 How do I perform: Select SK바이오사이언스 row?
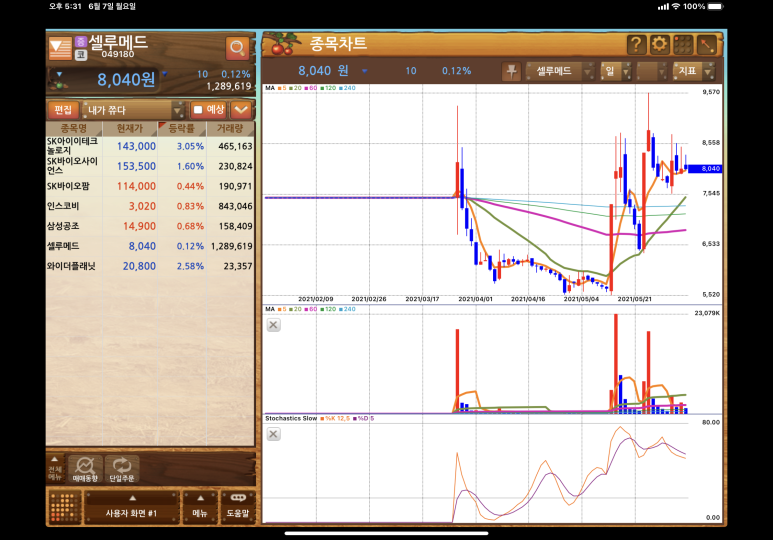pos(150,166)
